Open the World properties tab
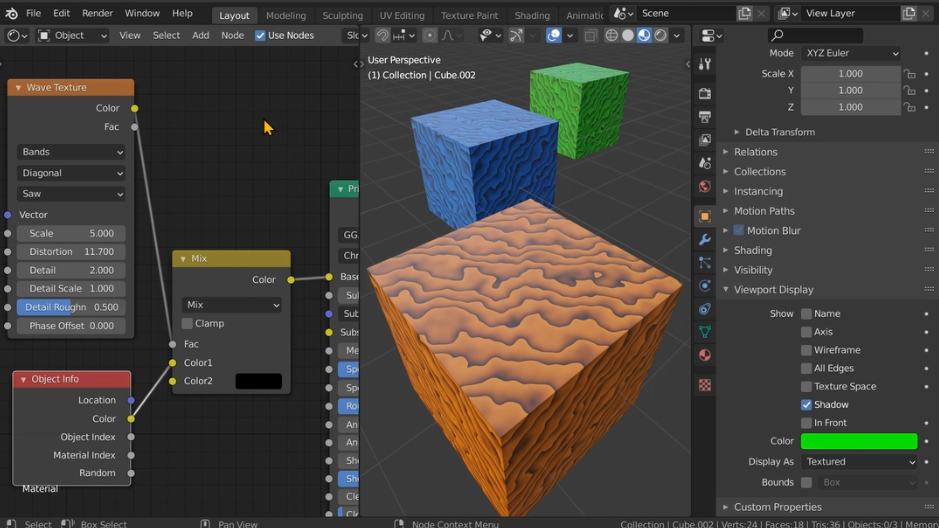Viewport: 939px width, 528px height. (x=705, y=186)
